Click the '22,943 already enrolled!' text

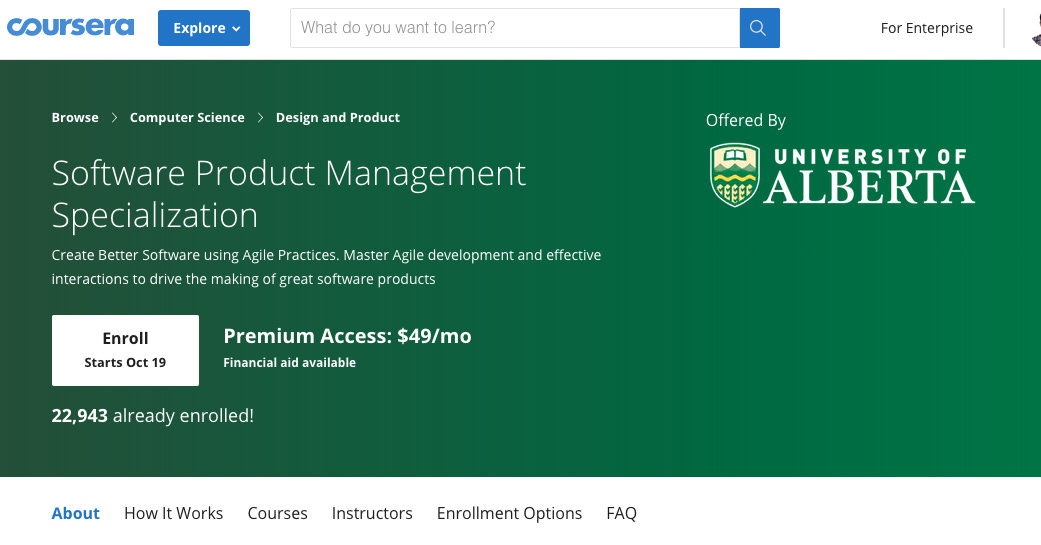tap(153, 416)
